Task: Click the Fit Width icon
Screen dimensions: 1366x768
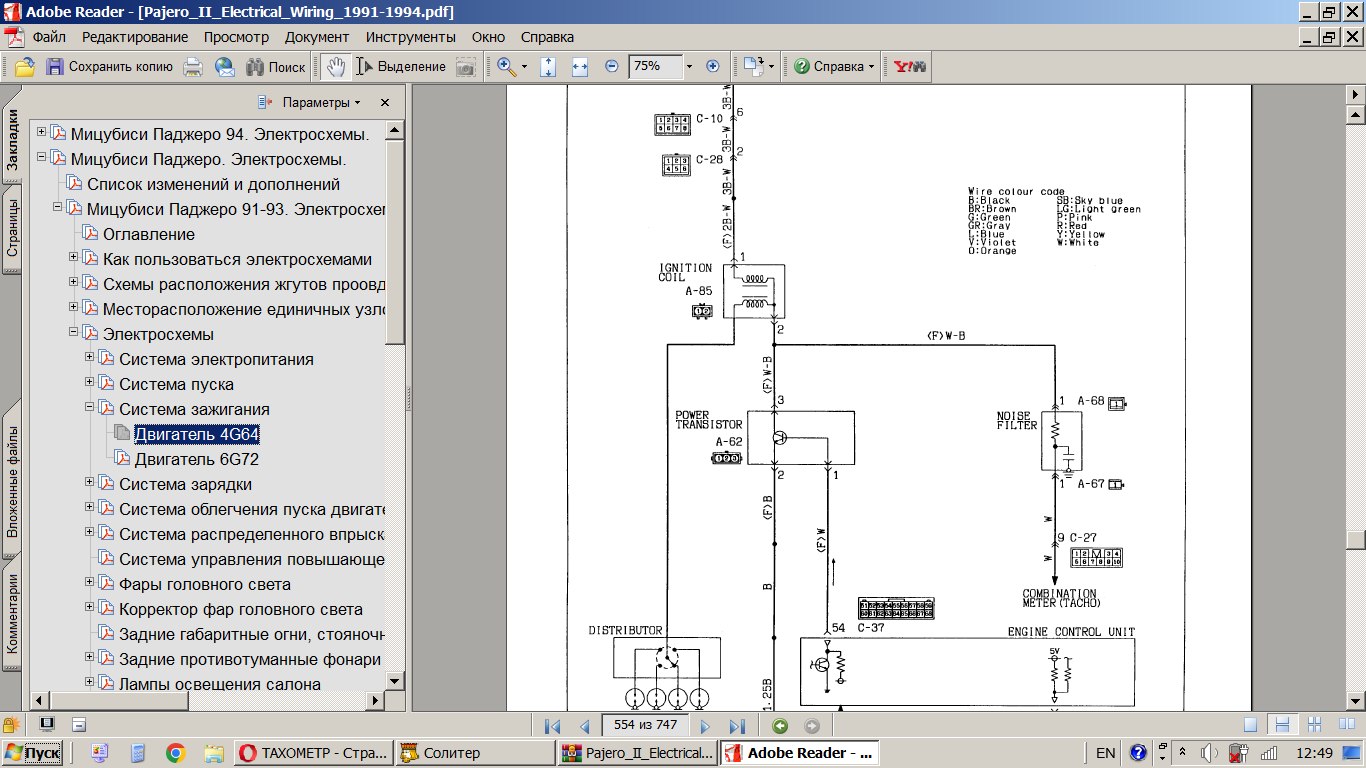Action: pos(580,67)
